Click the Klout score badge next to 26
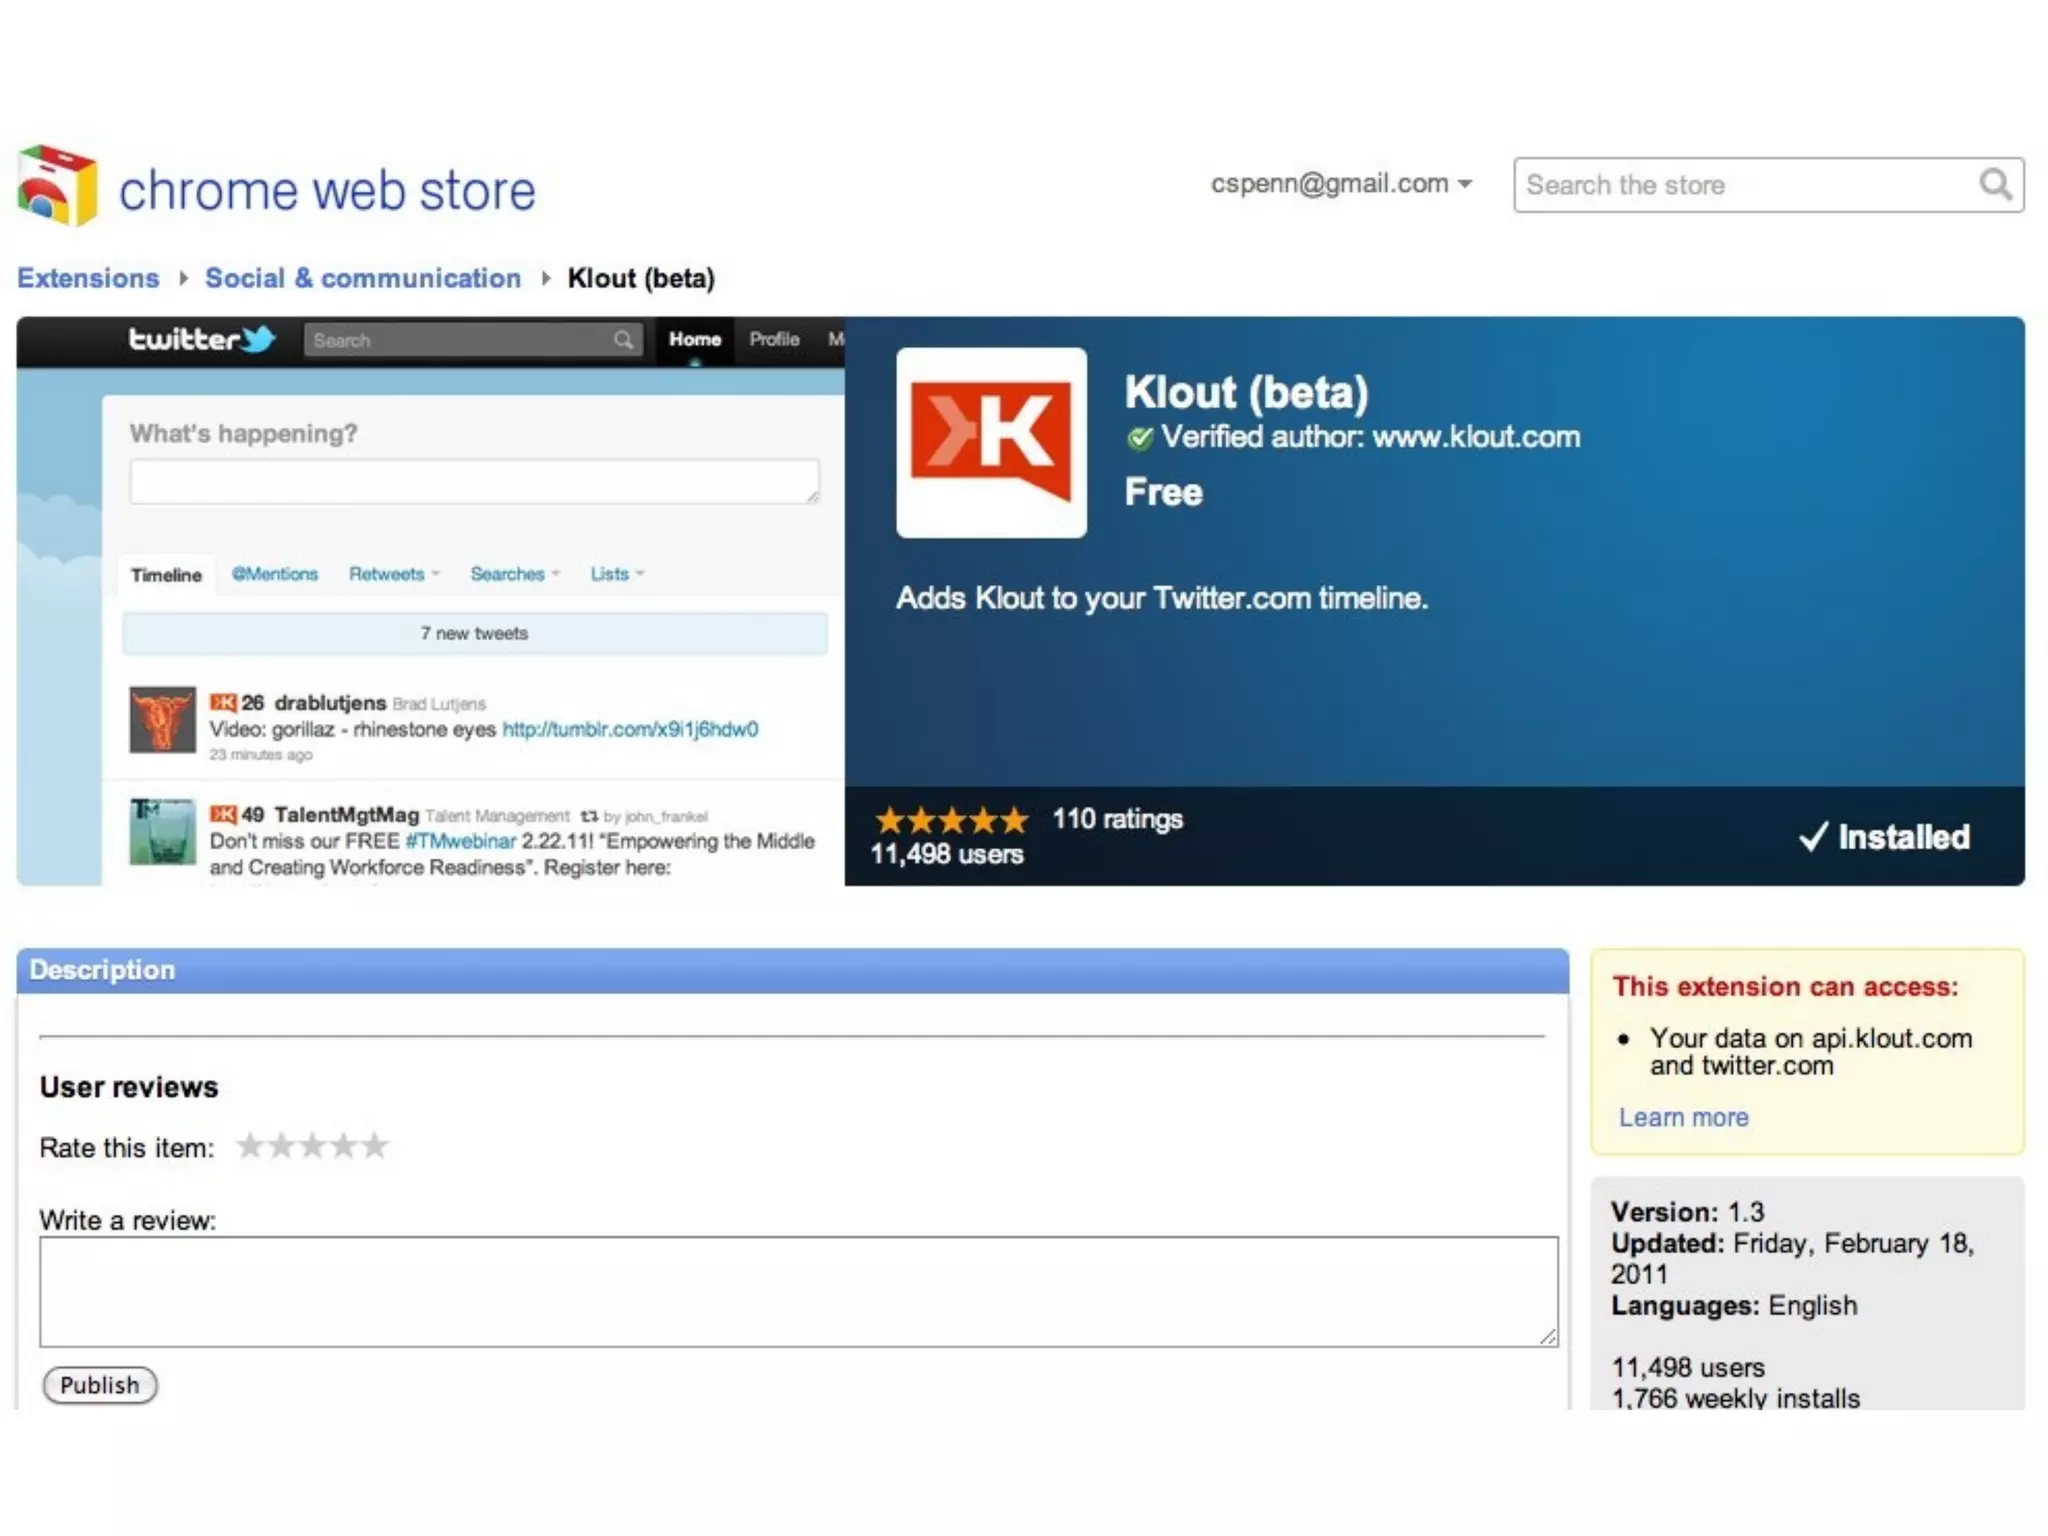 point(223,703)
